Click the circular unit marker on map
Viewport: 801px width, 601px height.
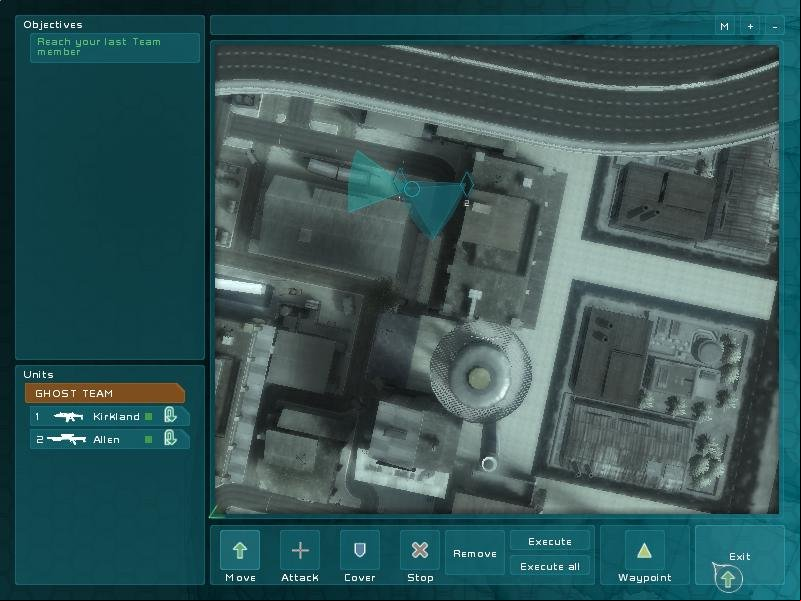412,189
